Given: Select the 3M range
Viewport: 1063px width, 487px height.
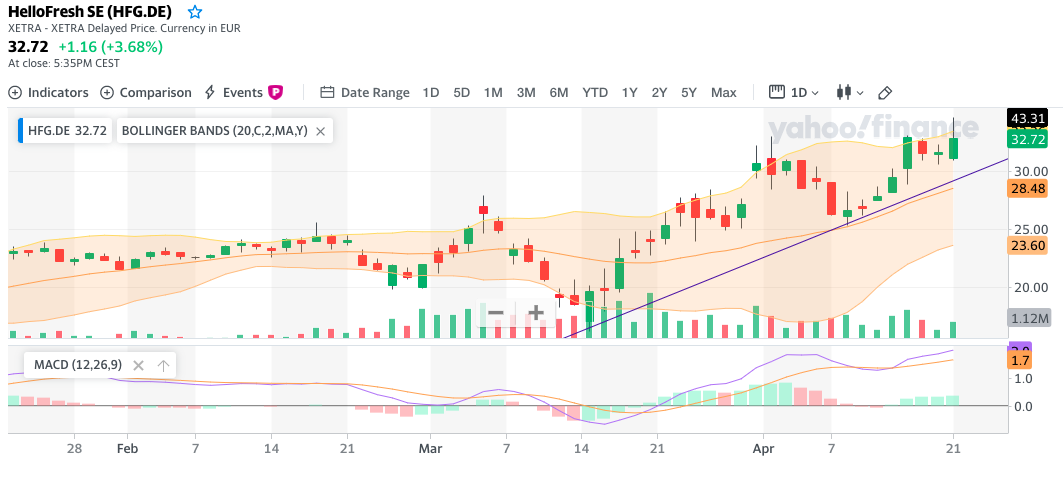Looking at the screenshot, I should coord(526,92).
